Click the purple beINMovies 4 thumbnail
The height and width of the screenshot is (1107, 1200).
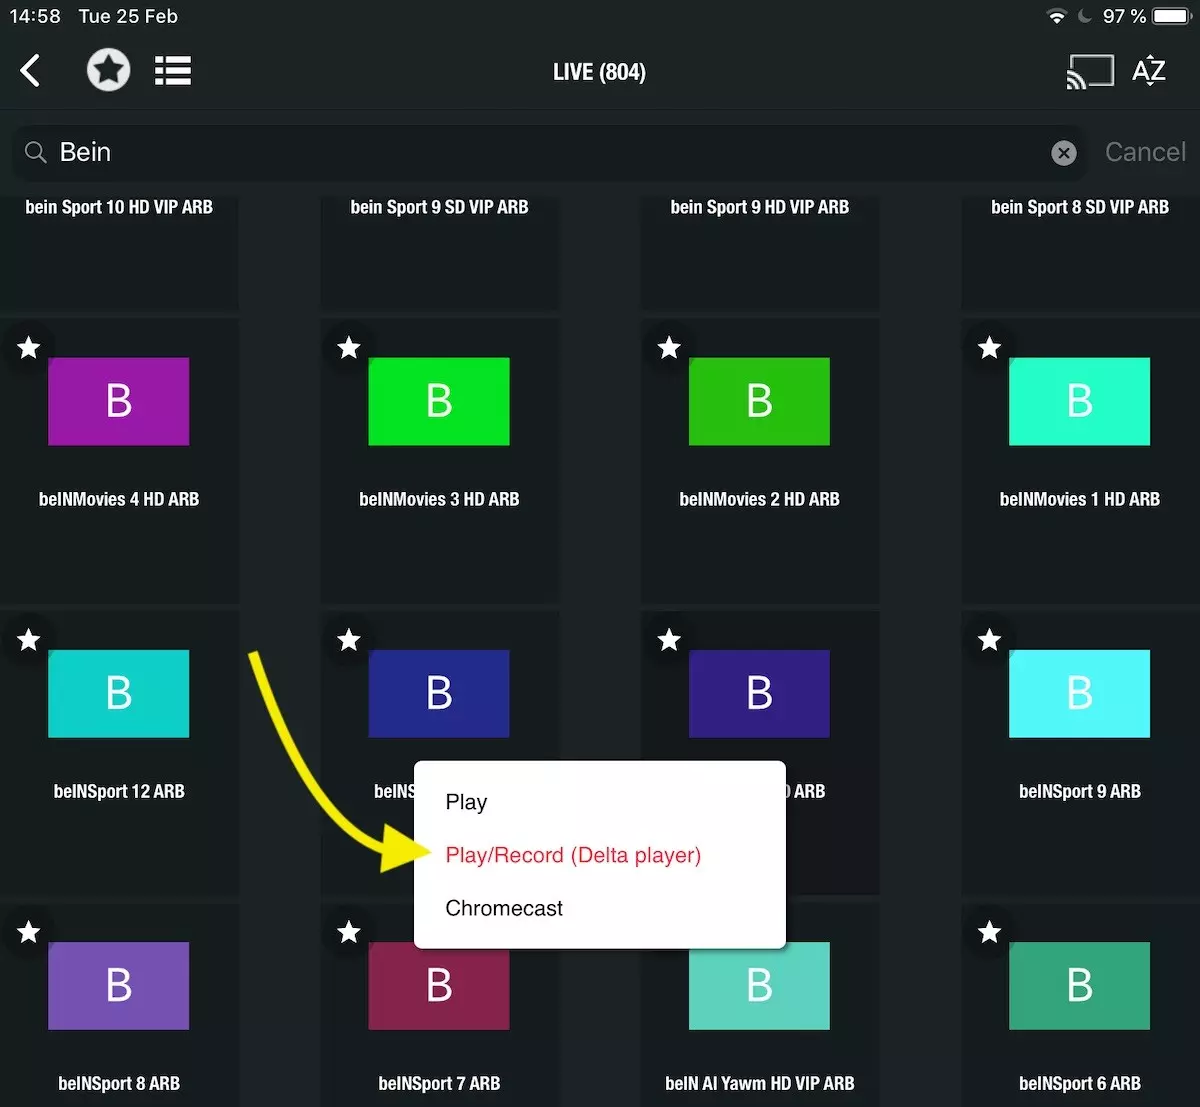pos(119,401)
